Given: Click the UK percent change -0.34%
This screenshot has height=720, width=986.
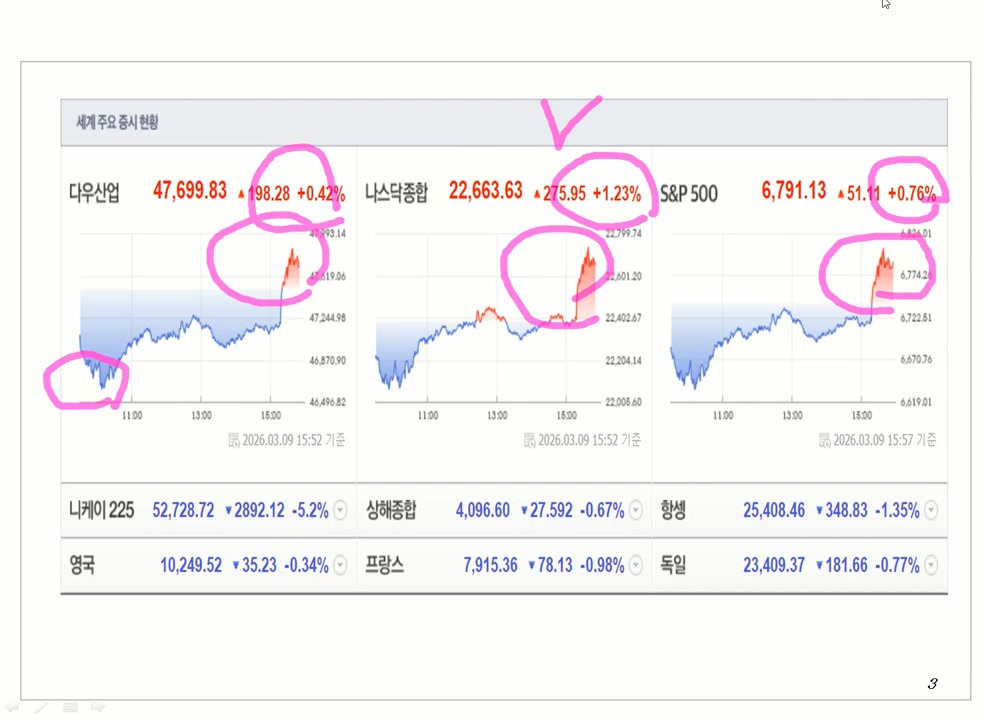Looking at the screenshot, I should tap(306, 565).
